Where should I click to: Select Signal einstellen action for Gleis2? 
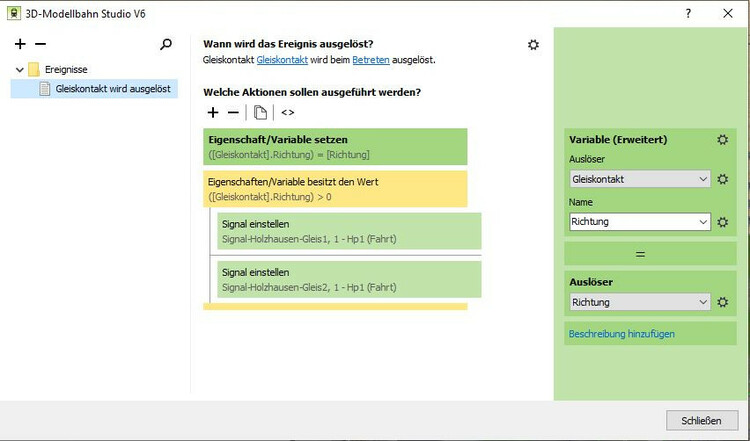[349, 279]
